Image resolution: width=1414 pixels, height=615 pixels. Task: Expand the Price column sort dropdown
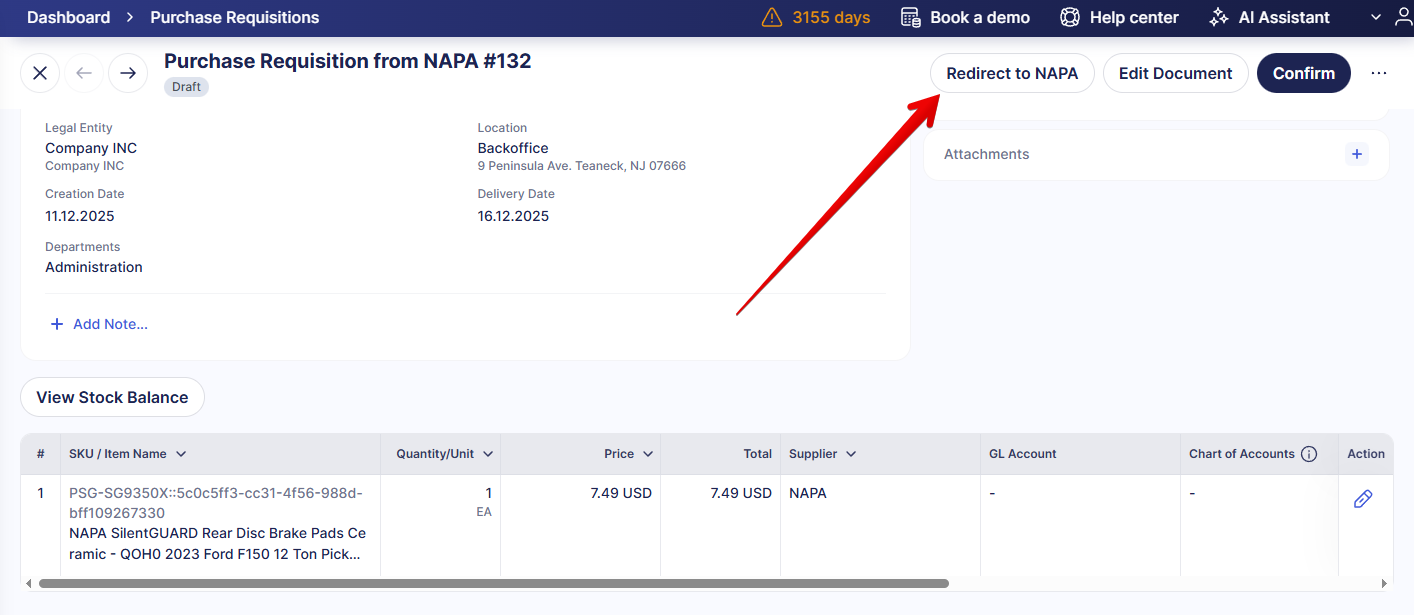click(x=648, y=454)
